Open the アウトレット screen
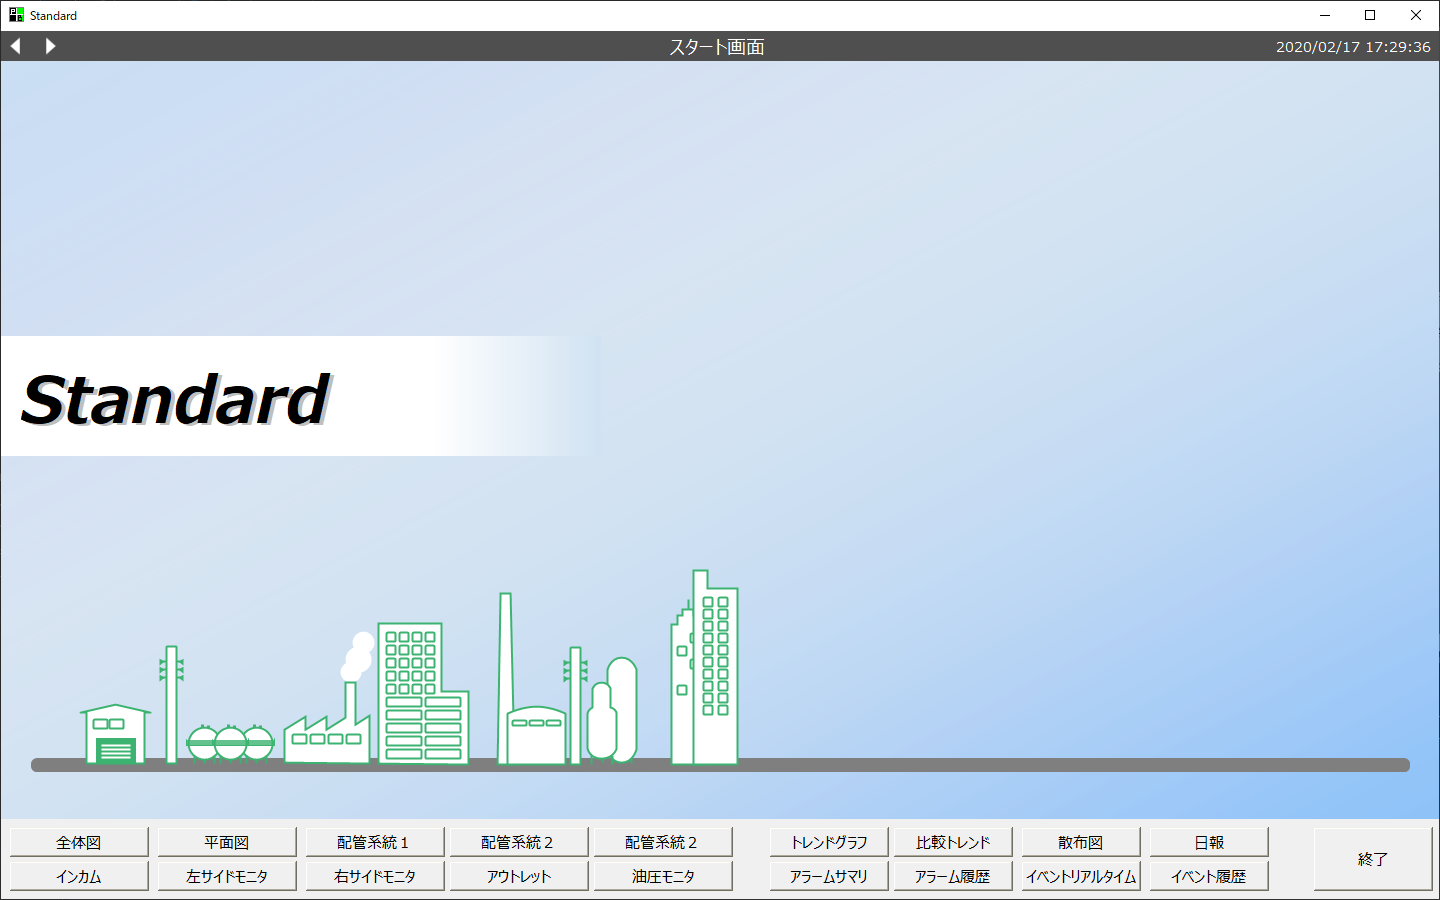The height and width of the screenshot is (900, 1440). click(x=519, y=876)
